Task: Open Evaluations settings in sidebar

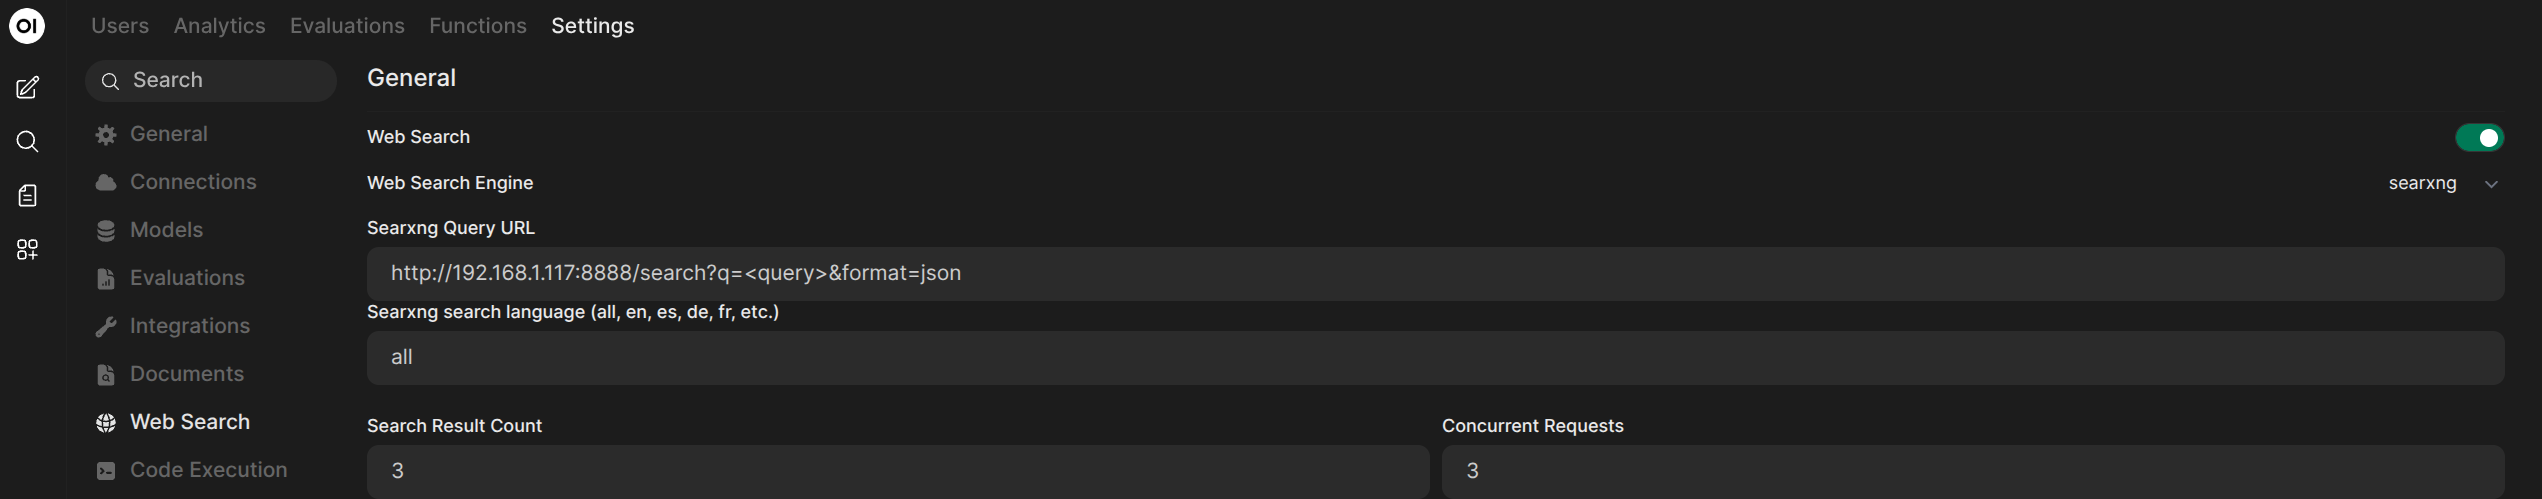Action: 186,278
